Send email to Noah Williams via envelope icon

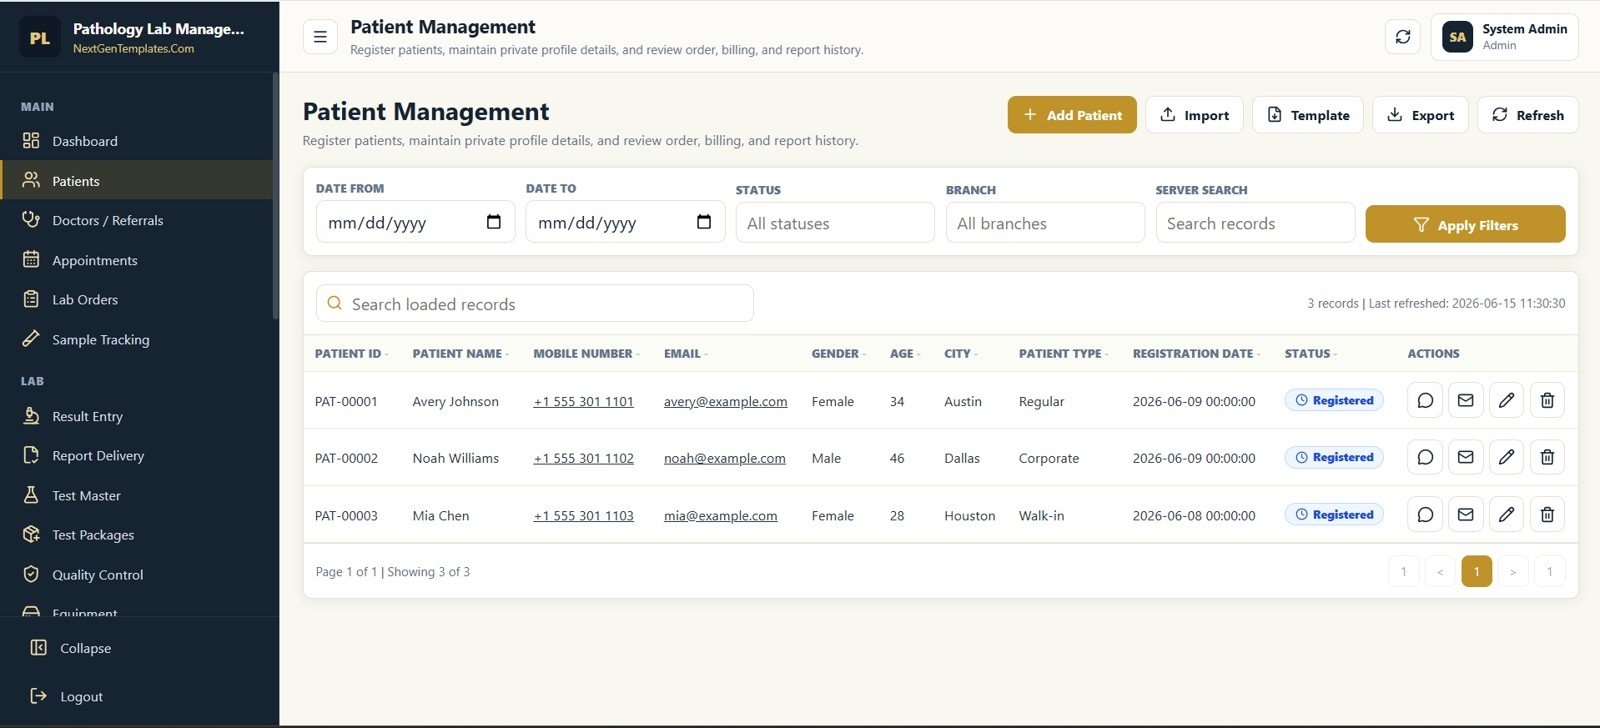1465,457
